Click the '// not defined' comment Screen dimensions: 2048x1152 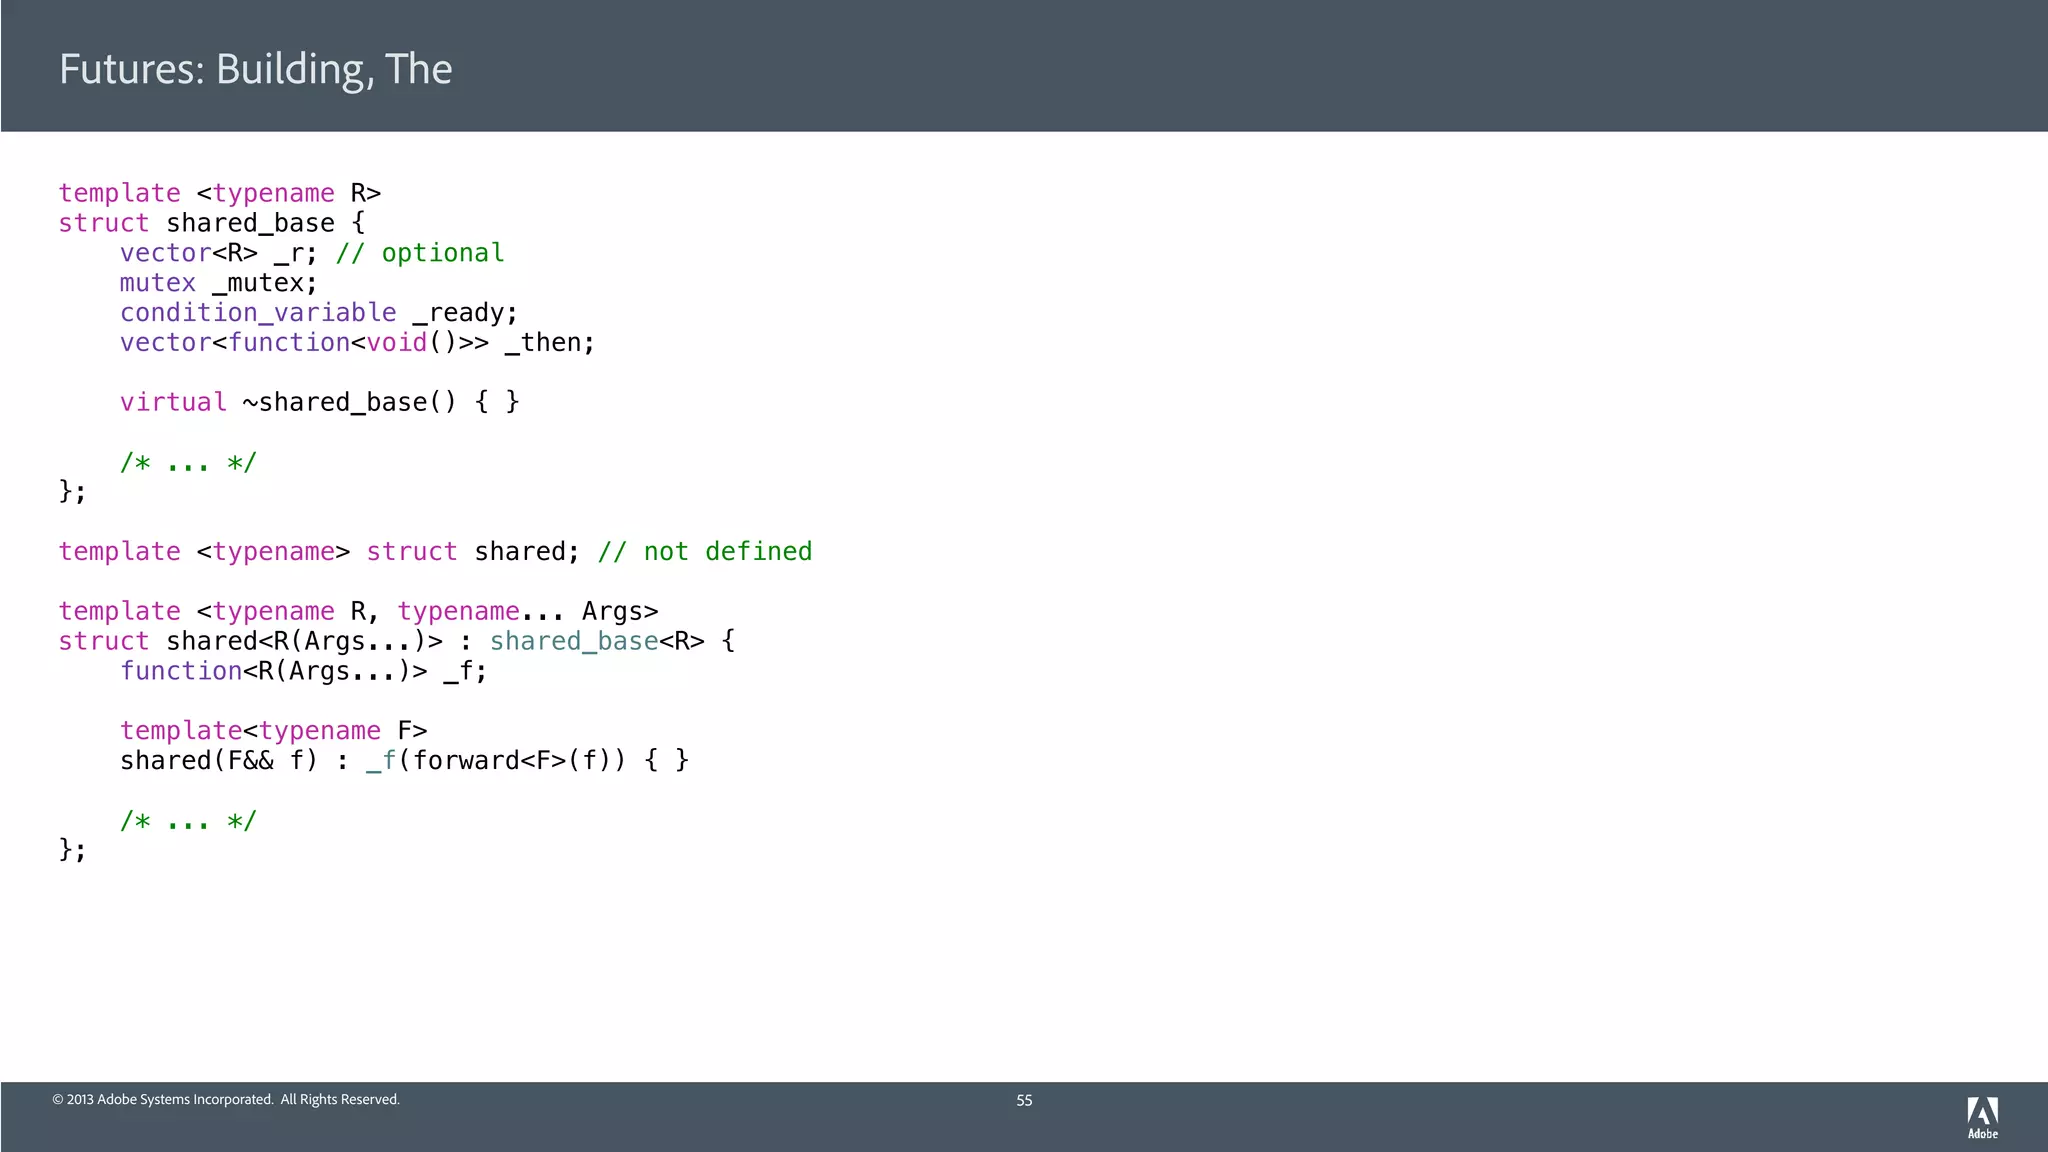coord(704,551)
